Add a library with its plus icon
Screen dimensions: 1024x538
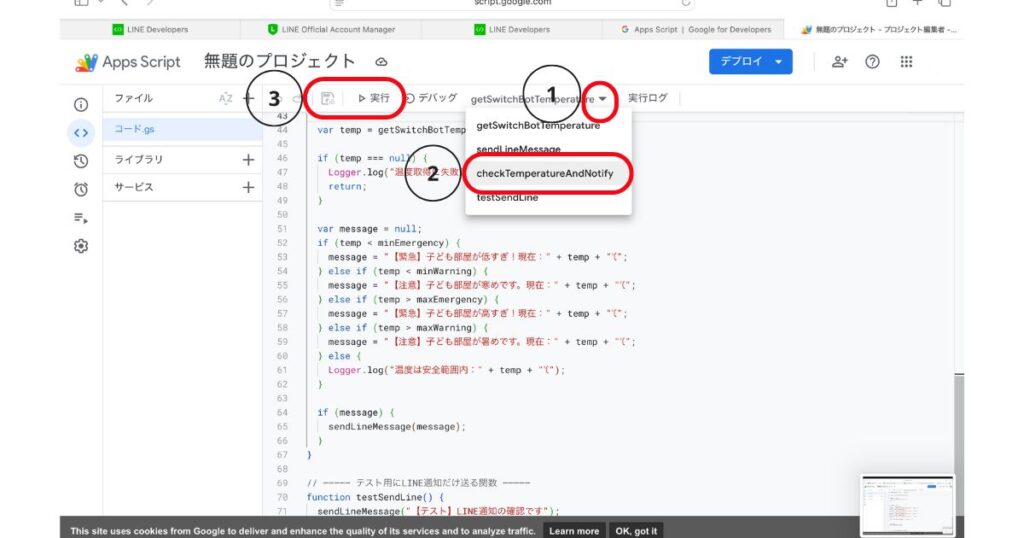point(248,160)
